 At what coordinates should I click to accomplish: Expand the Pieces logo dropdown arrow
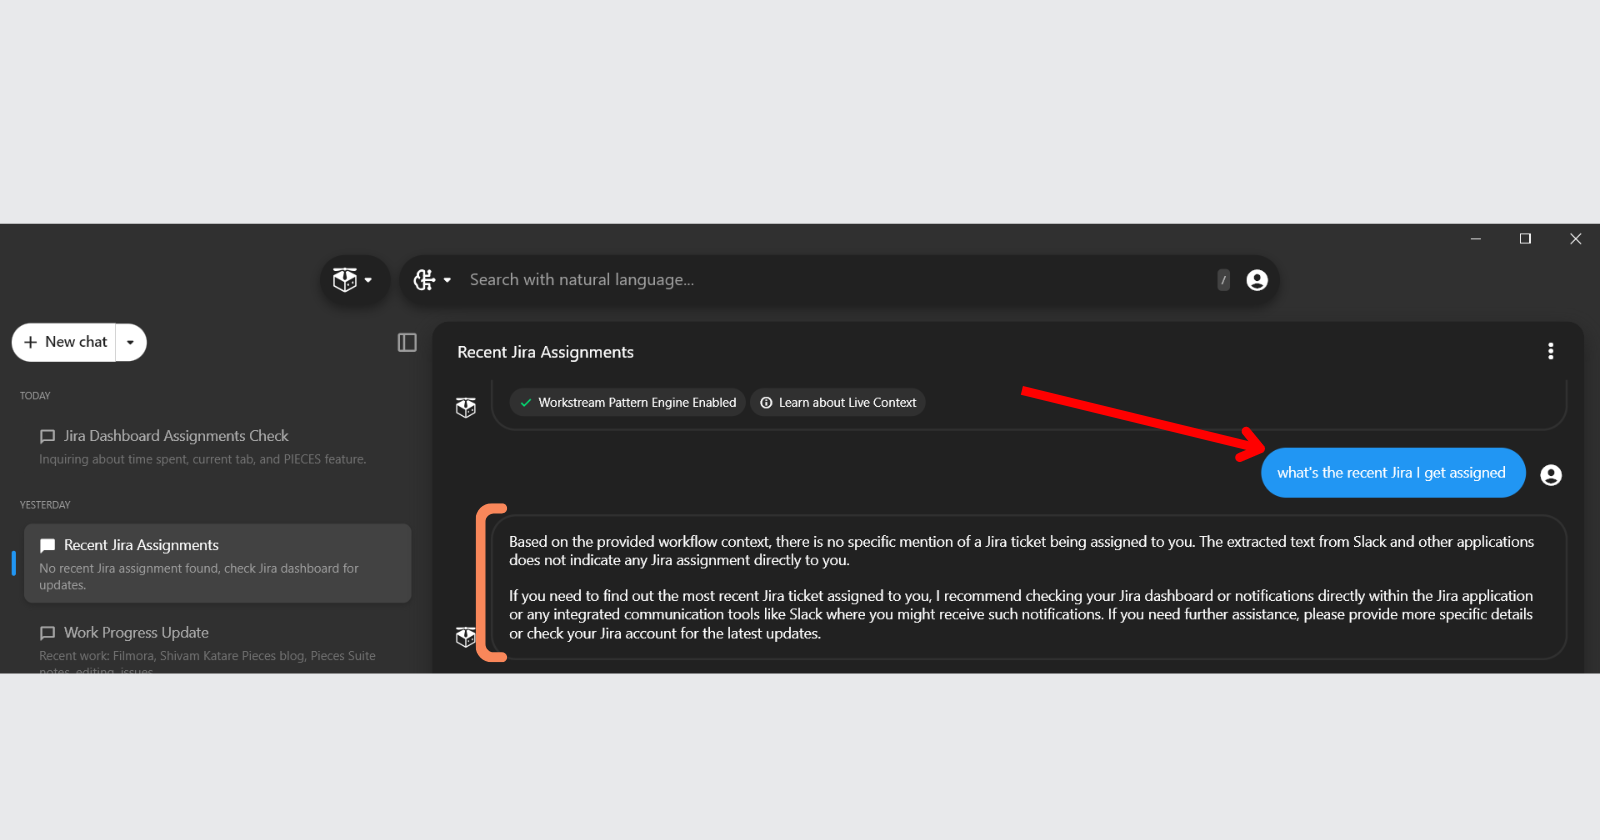pos(368,280)
